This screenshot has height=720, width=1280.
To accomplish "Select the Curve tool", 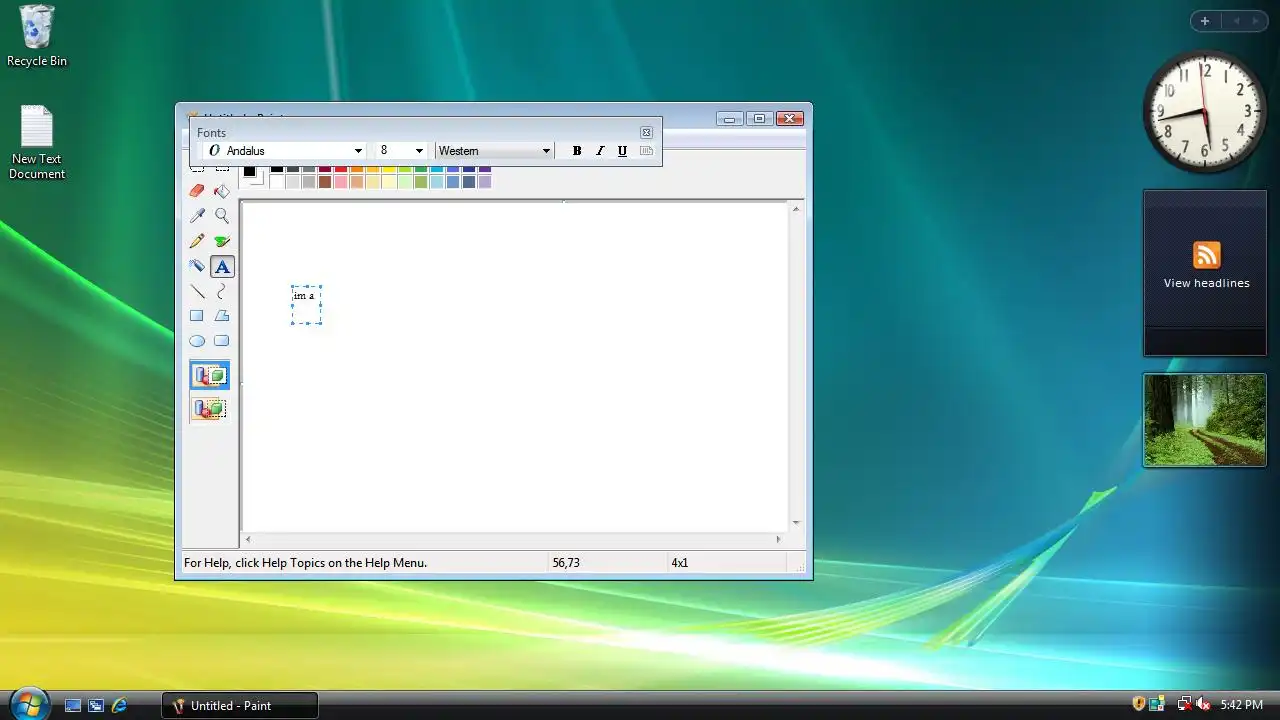I will [222, 291].
